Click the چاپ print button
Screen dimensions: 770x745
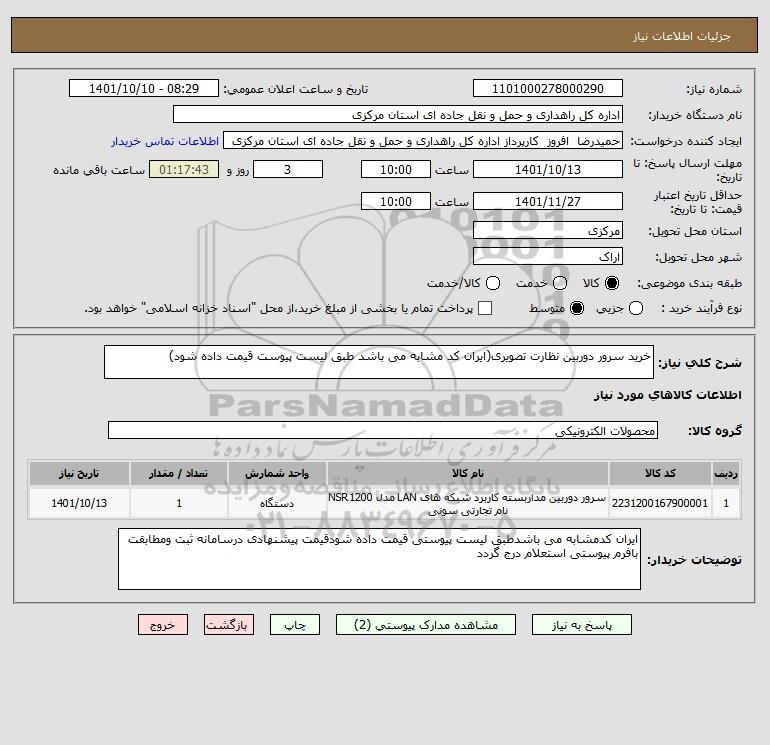click(295, 625)
